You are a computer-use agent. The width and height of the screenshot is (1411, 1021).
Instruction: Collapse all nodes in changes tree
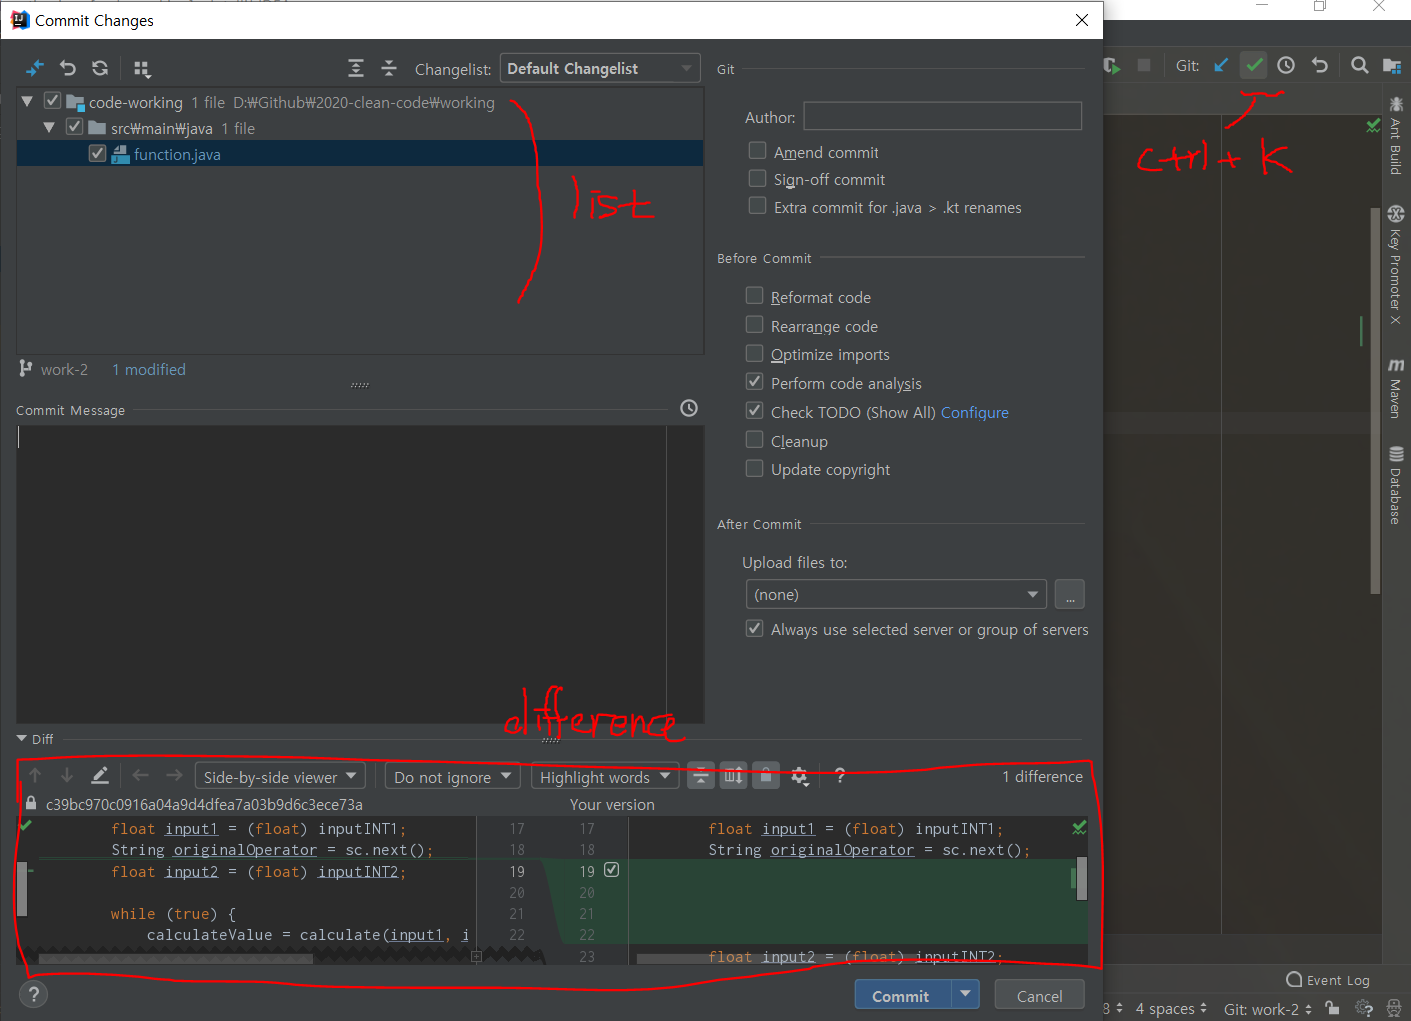point(389,68)
